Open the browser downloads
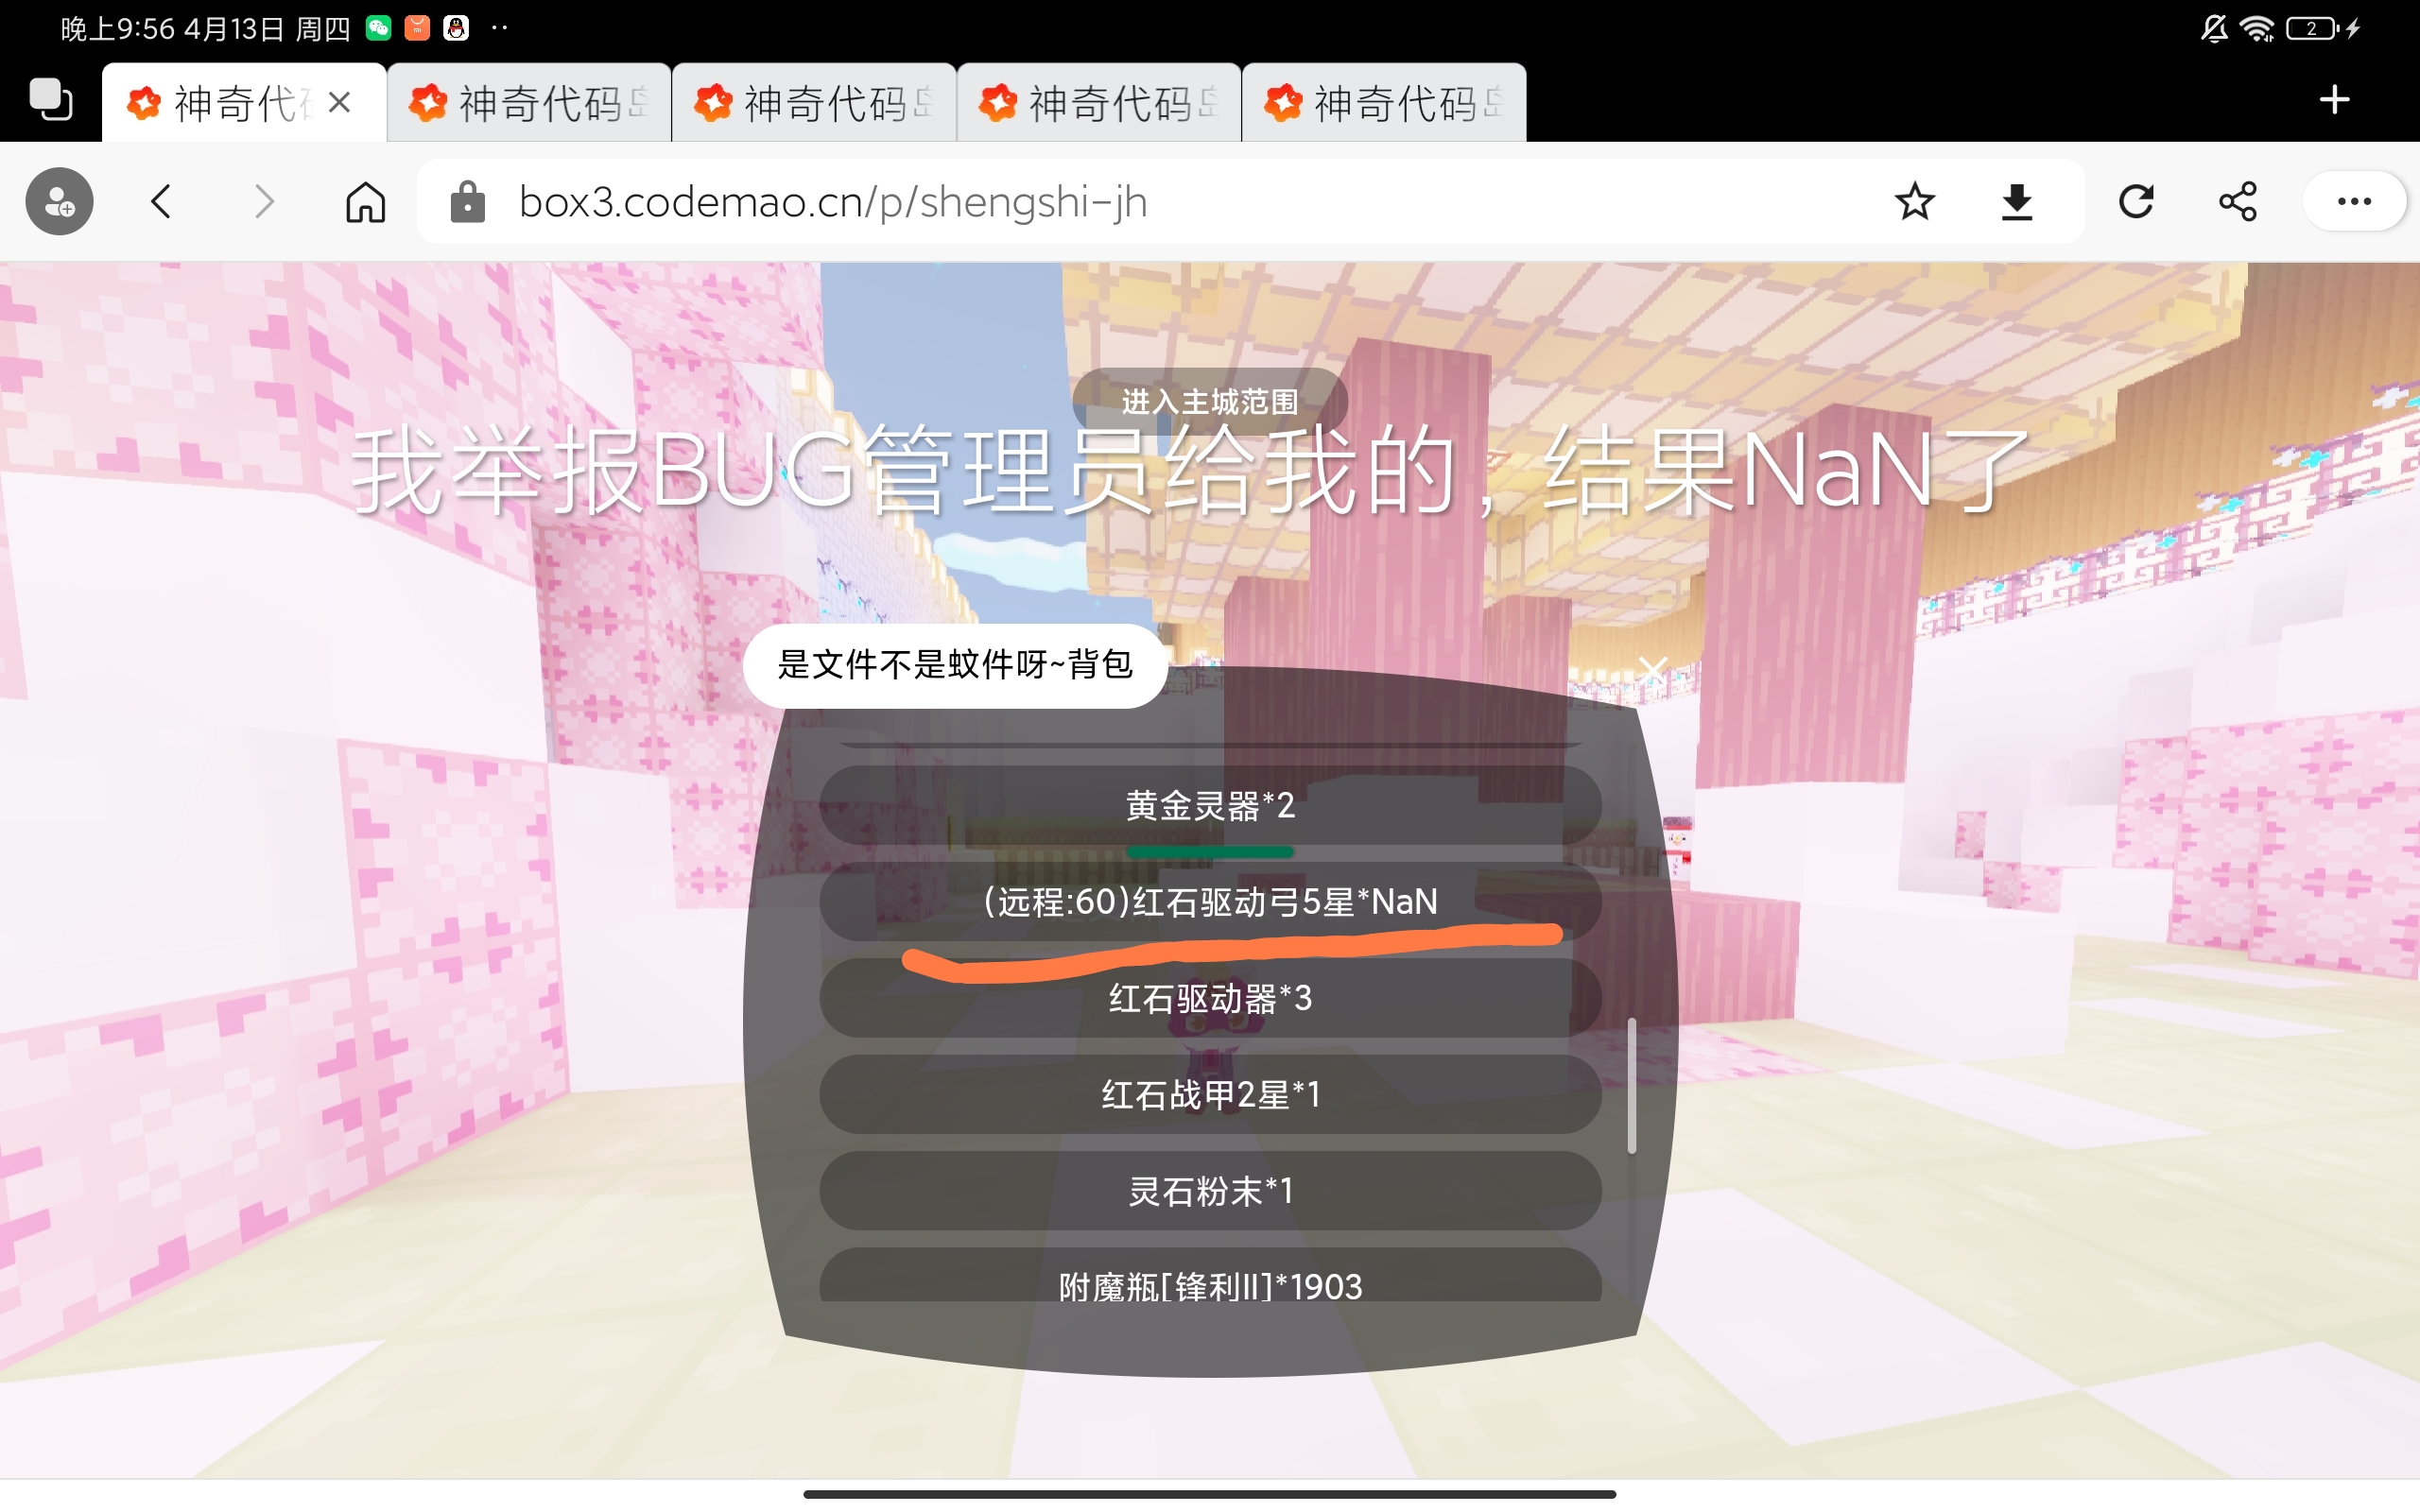Viewport: 2420px width, 1512px height. pyautogui.click(x=2016, y=201)
